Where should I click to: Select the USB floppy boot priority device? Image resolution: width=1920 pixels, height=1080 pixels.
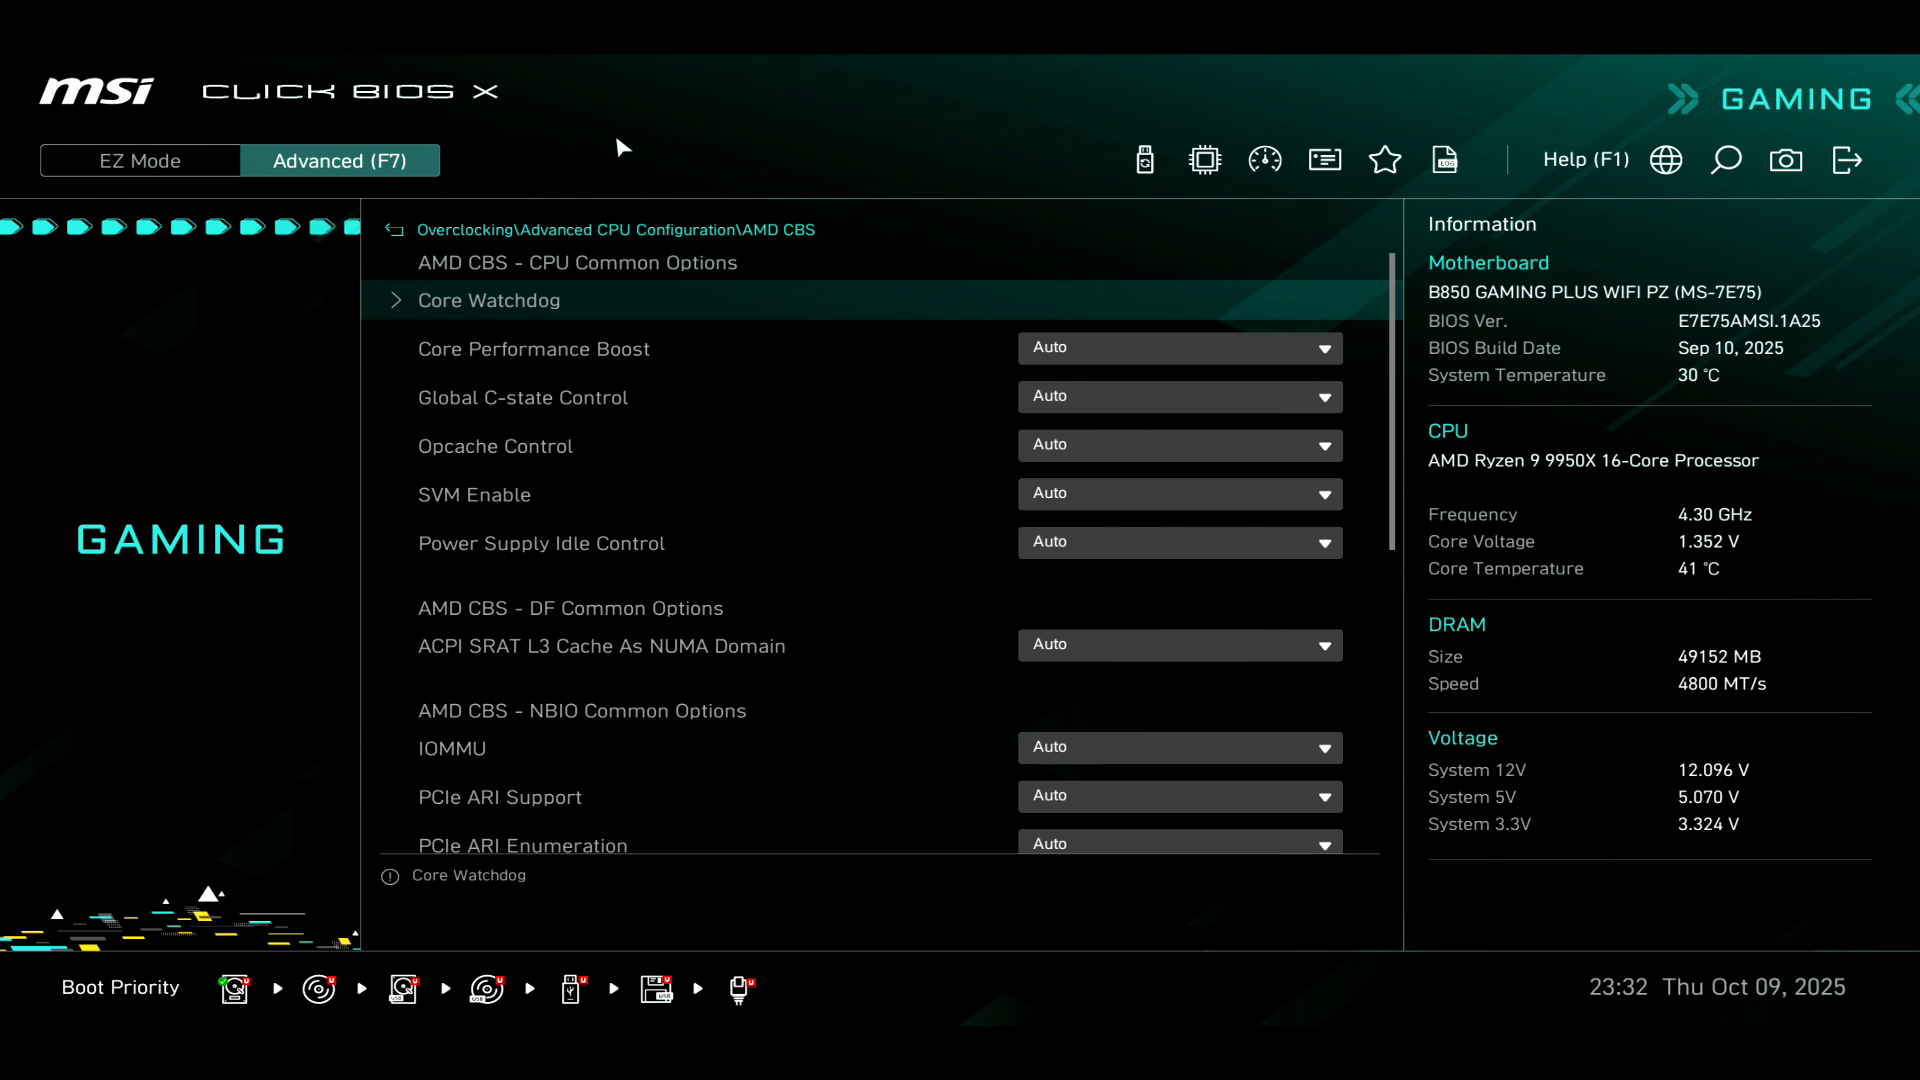(x=656, y=989)
